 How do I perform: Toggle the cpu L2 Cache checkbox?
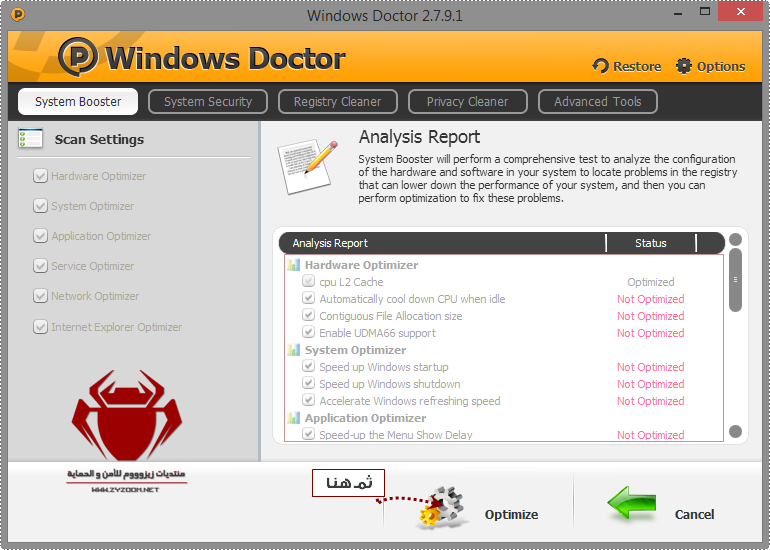pyautogui.click(x=308, y=281)
